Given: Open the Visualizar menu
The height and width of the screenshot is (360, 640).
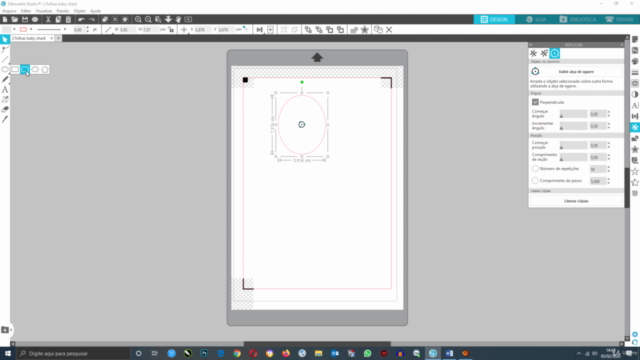Looking at the screenshot, I should pyautogui.click(x=44, y=11).
